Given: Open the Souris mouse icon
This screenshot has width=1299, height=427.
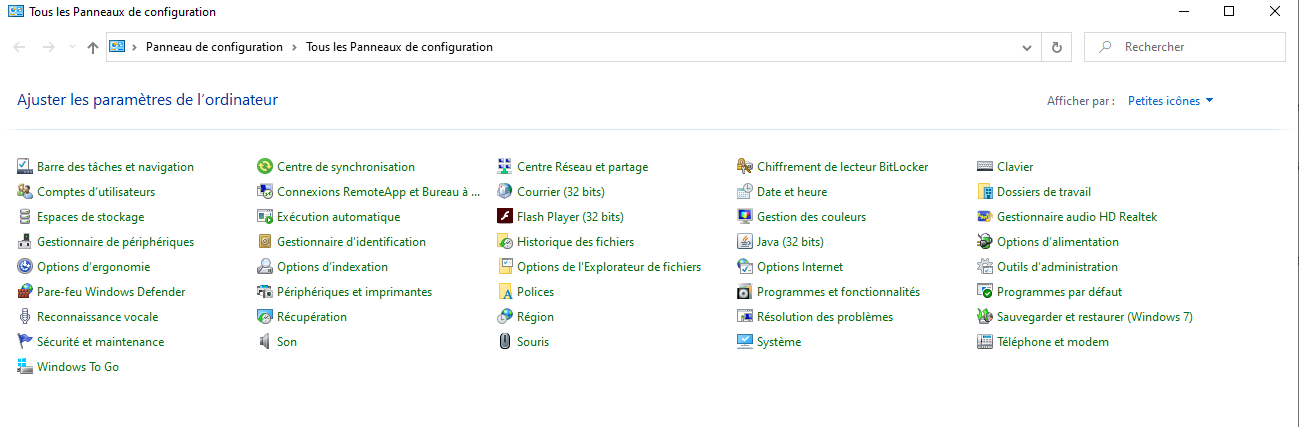Looking at the screenshot, I should point(506,342).
